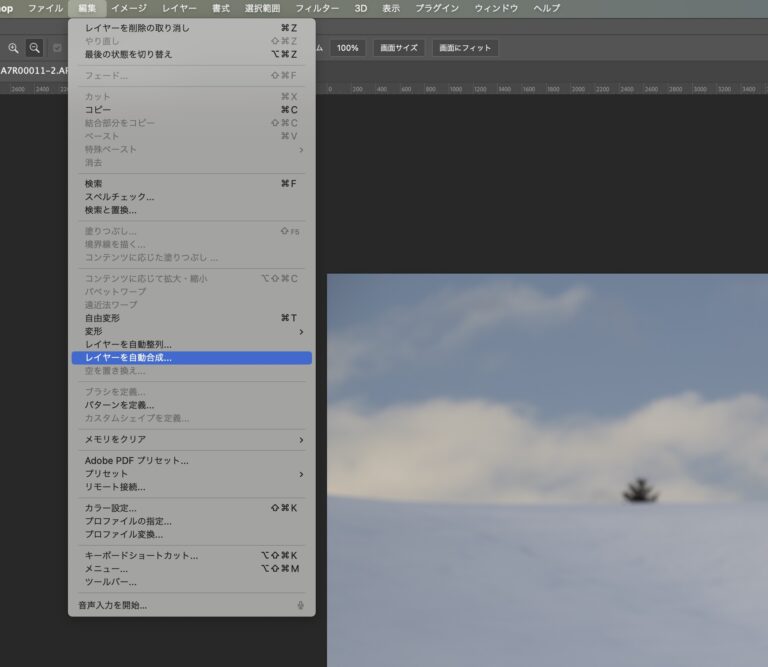Select キーボードショートカット... menu item
Screen dimensions: 768x667
tap(141, 555)
